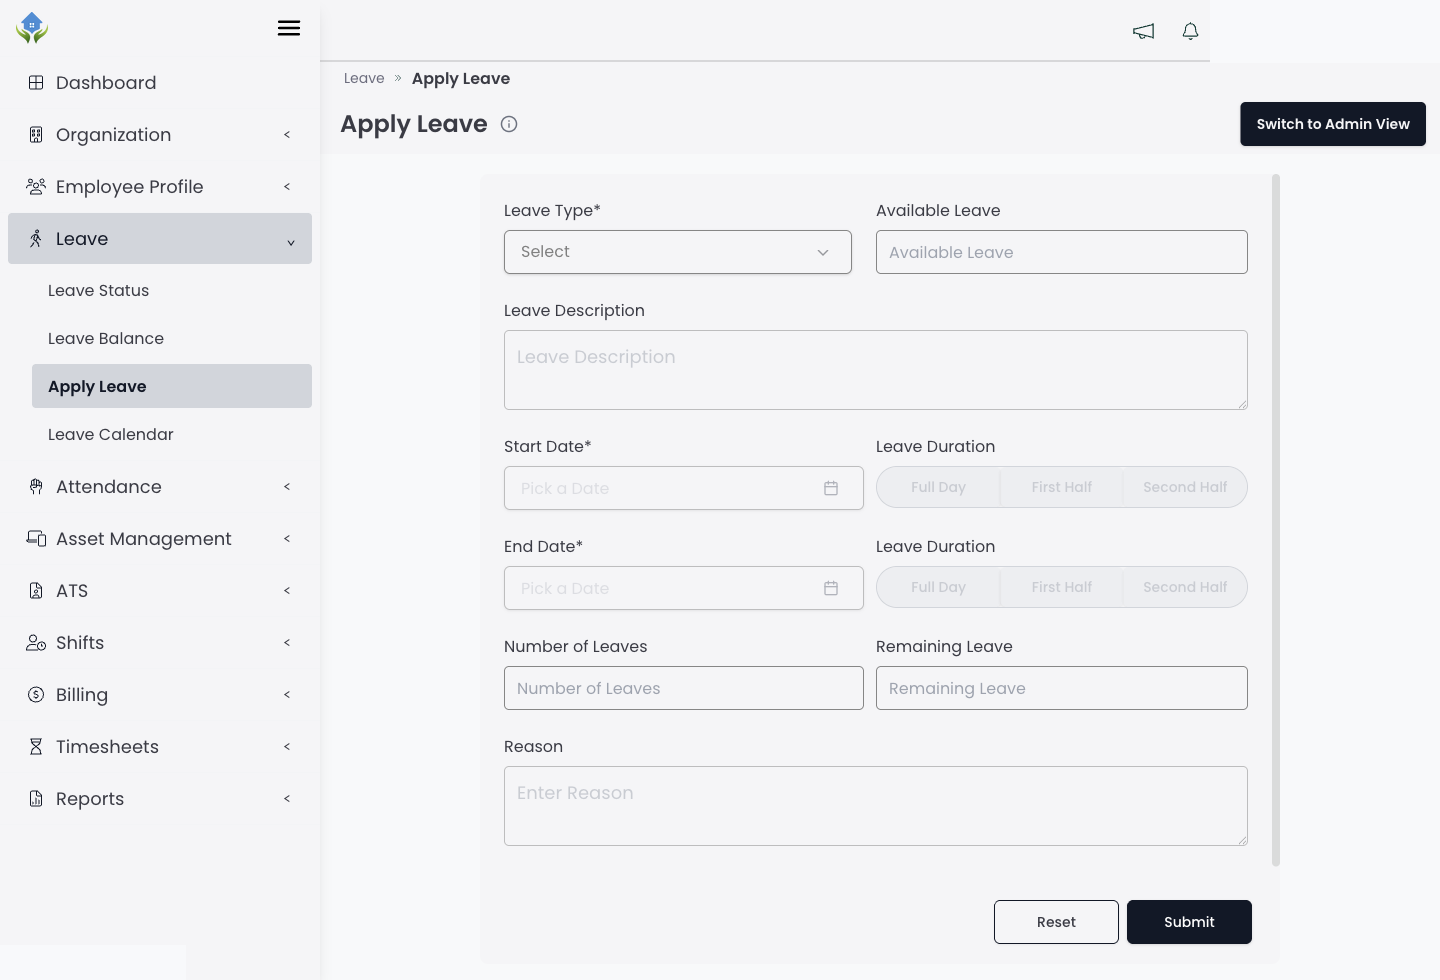Select Full Day for End Date duration
The width and height of the screenshot is (1440, 980).
[x=938, y=587]
